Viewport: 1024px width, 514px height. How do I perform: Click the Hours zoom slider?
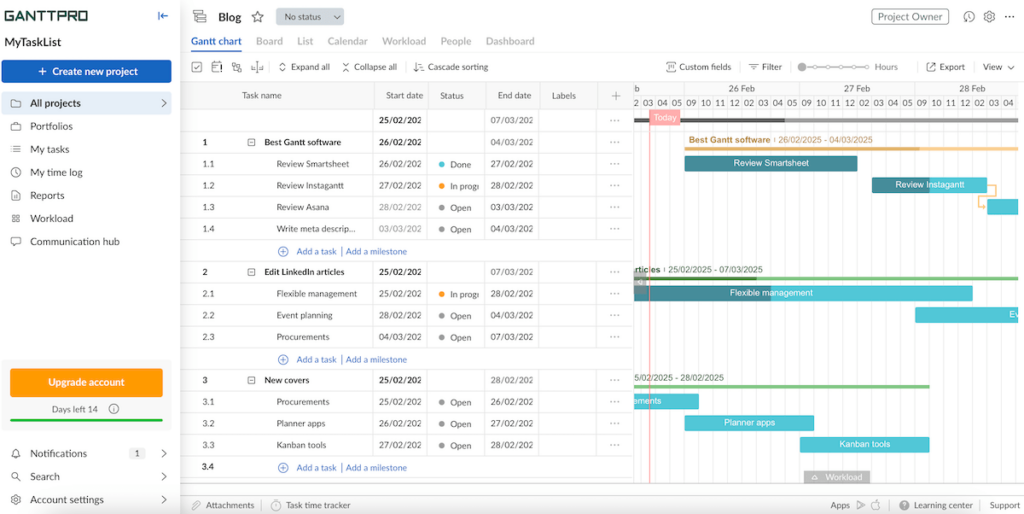(x=834, y=67)
